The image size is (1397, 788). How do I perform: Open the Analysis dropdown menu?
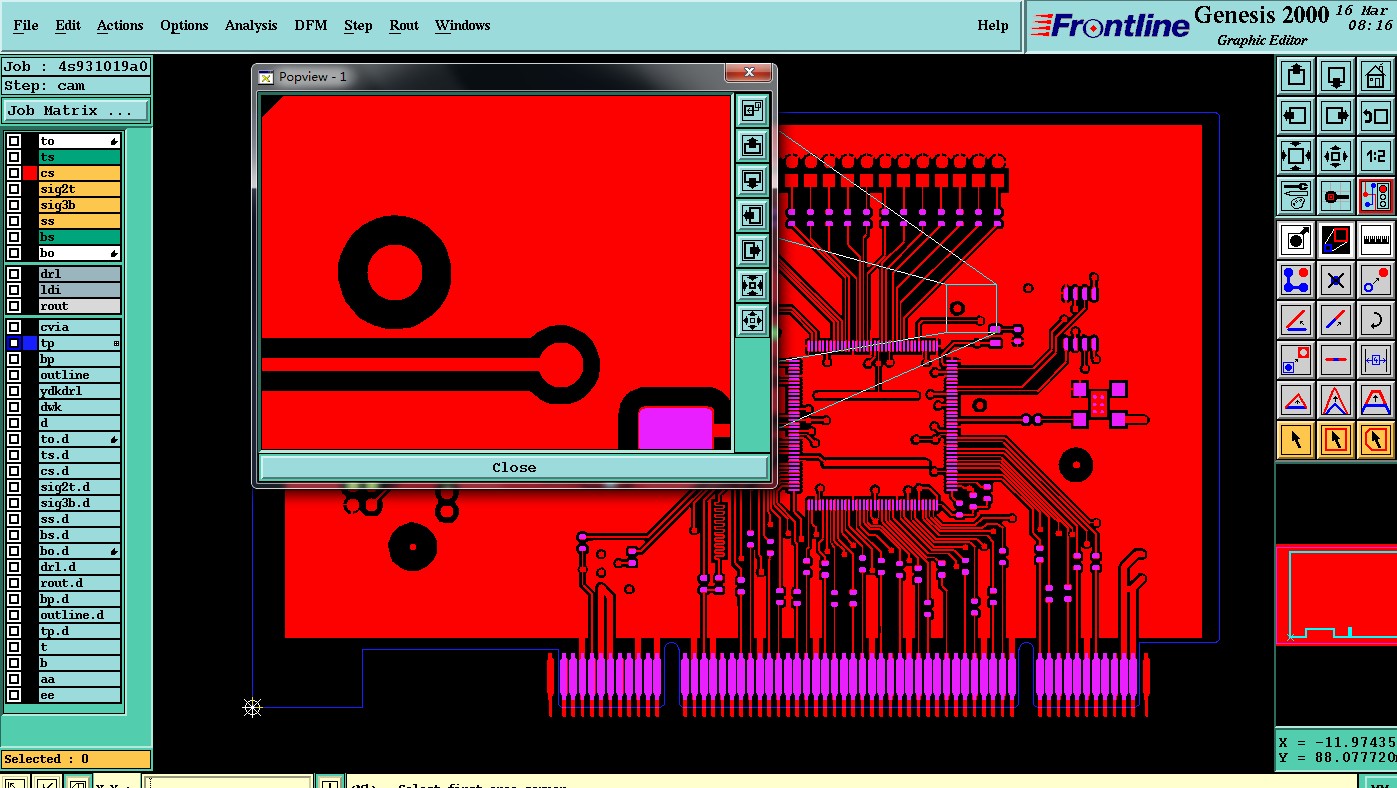point(251,25)
